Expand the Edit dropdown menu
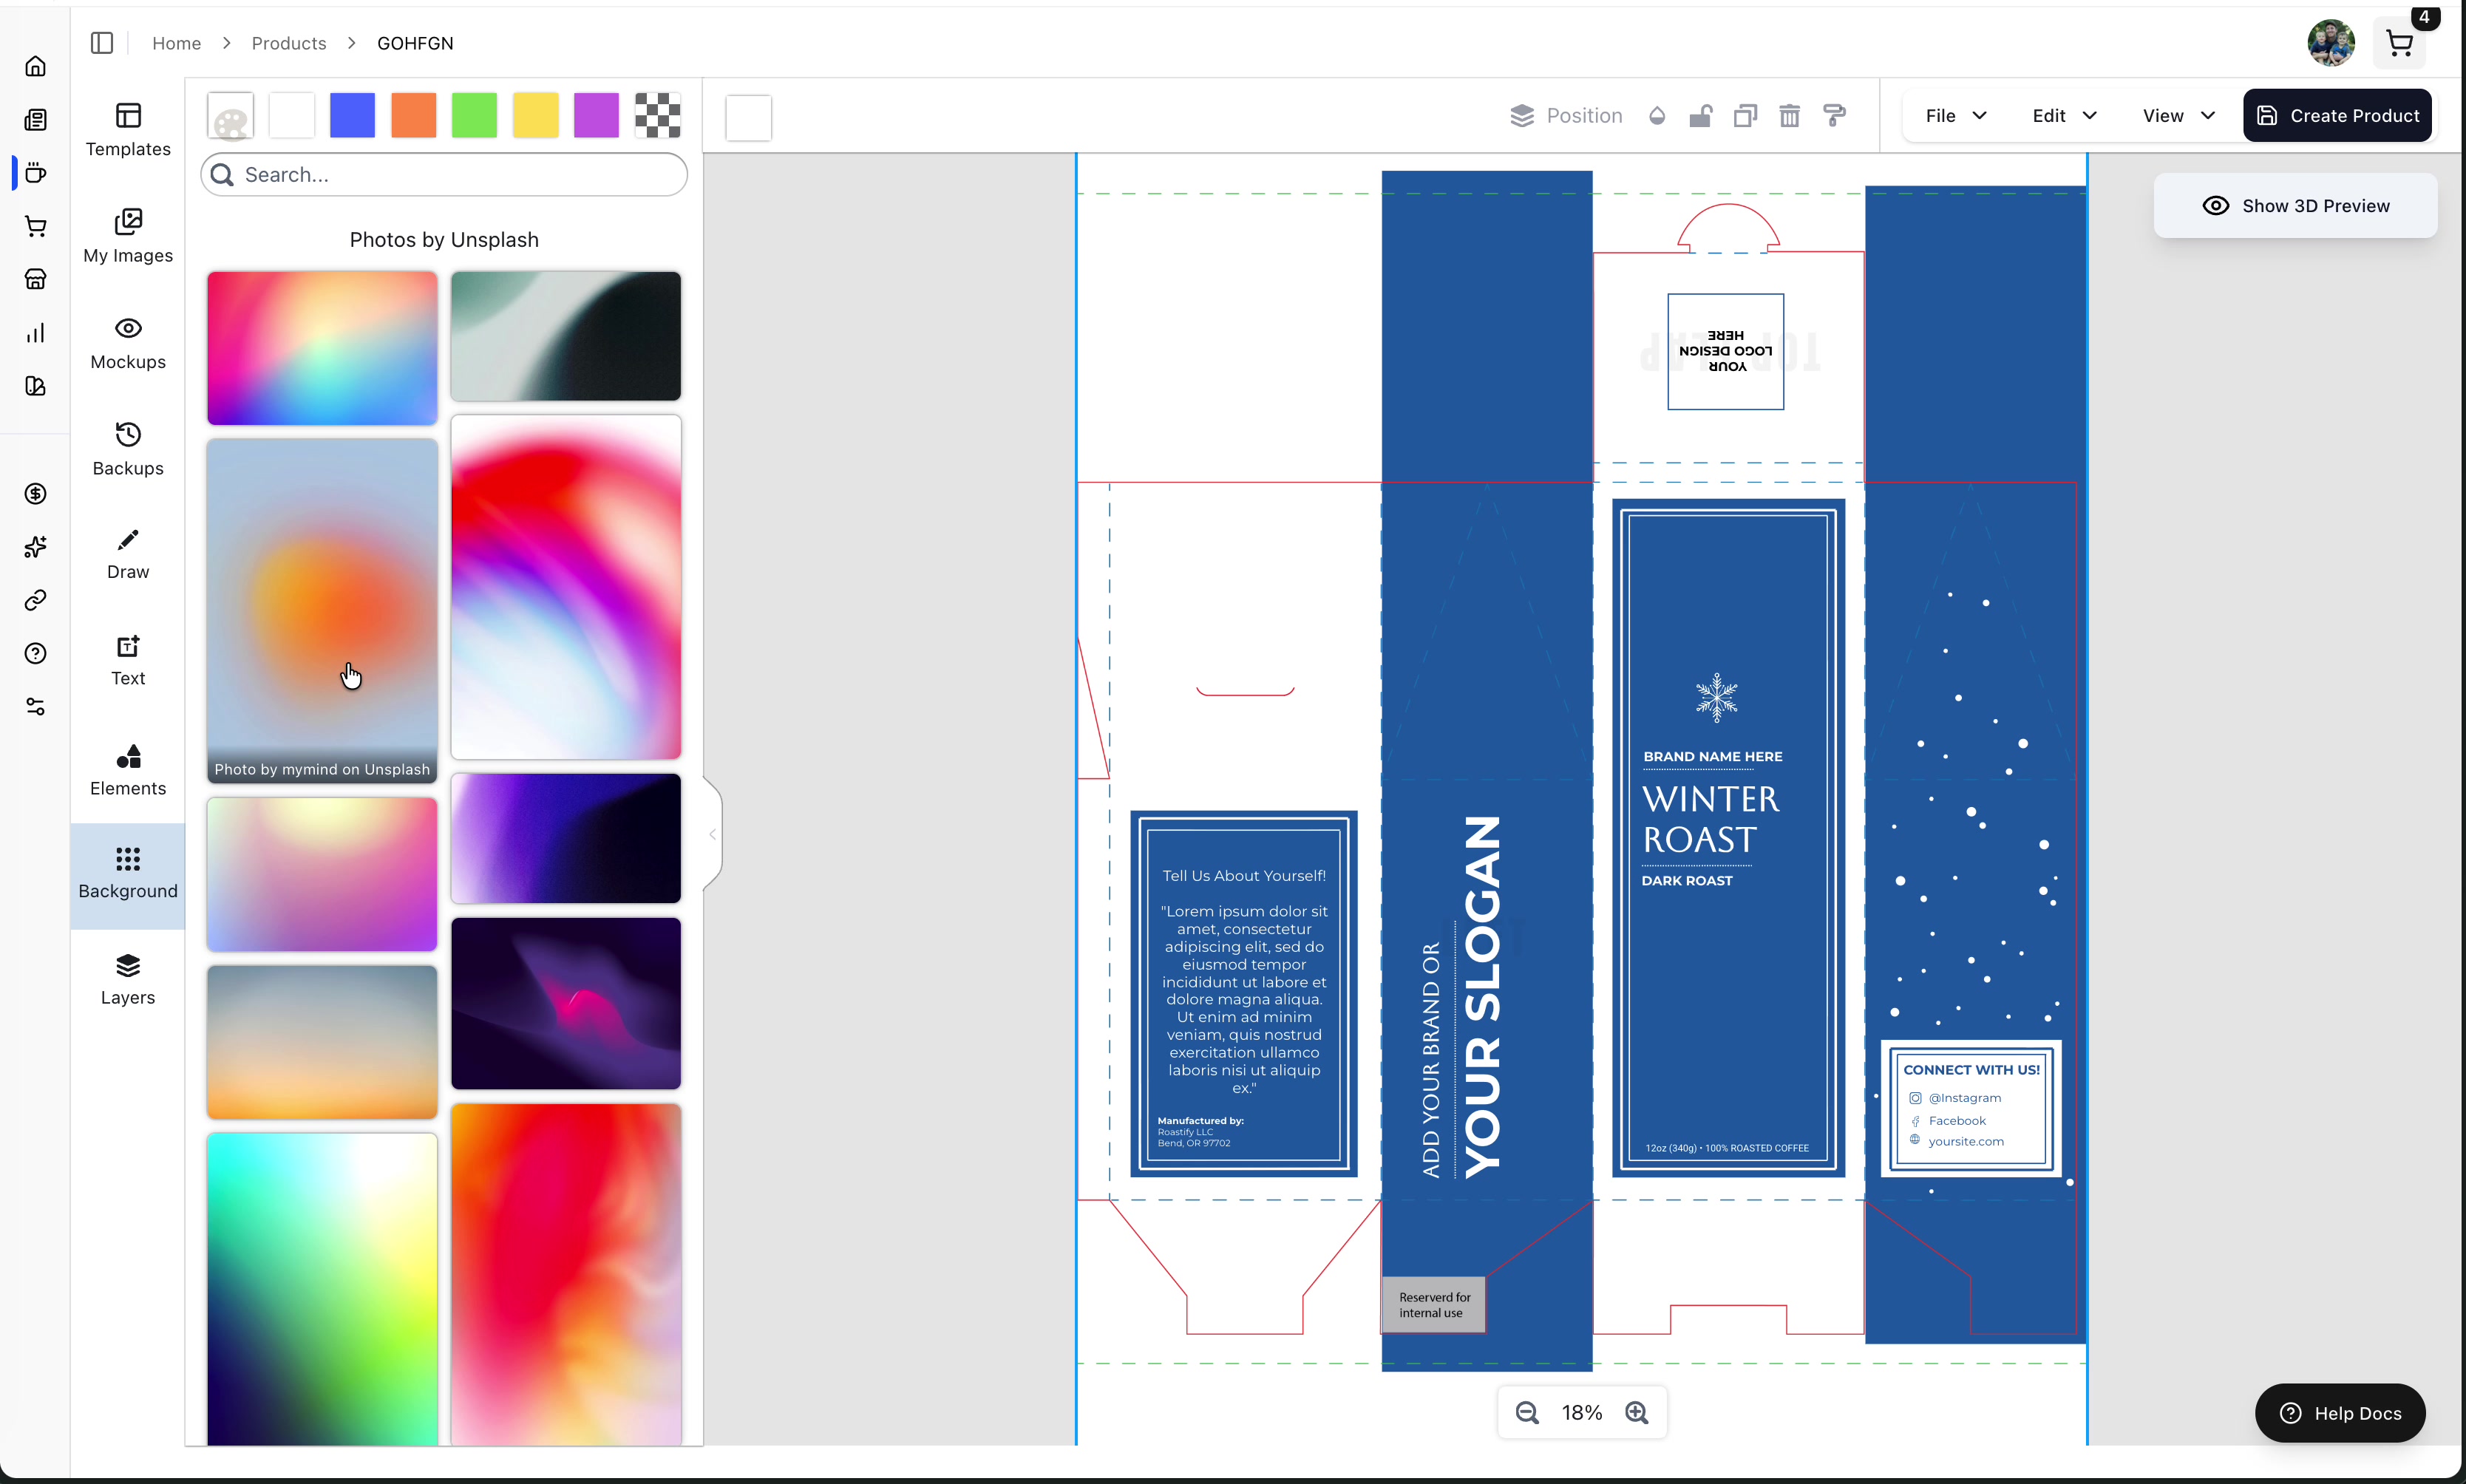Viewport: 2466px width, 1484px height. click(x=2064, y=116)
